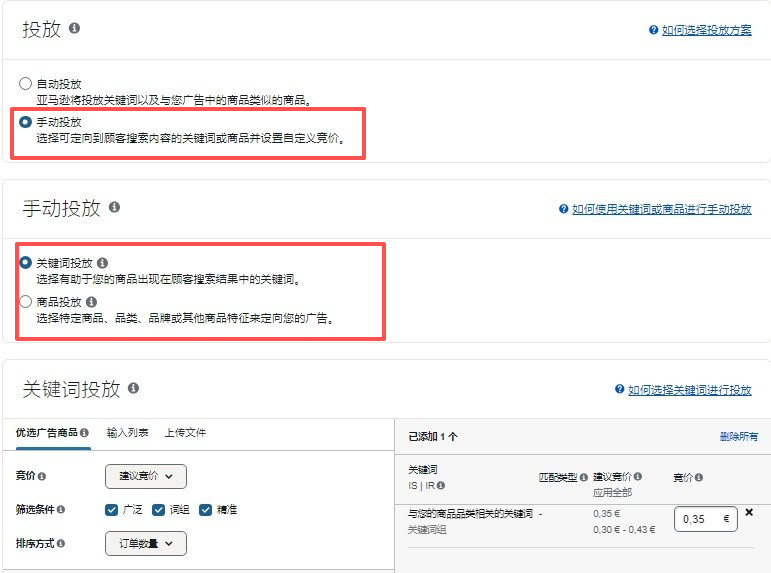The height and width of the screenshot is (573, 771).
Task: Select 商品投放 radio button
Action: click(26, 302)
